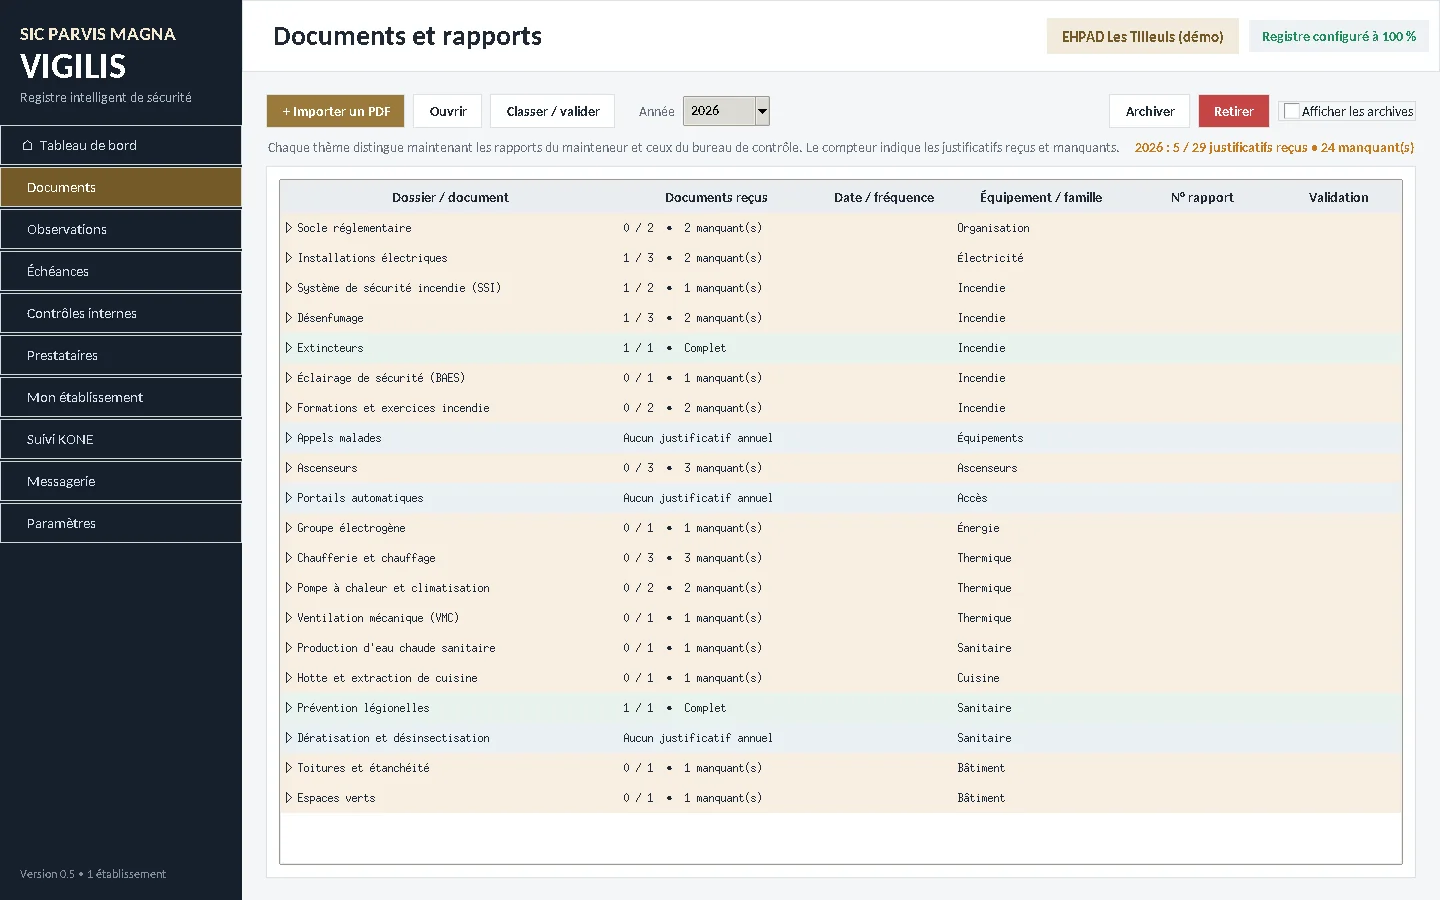1440x900 pixels.
Task: Go to Observations section
Action: [x=120, y=229]
